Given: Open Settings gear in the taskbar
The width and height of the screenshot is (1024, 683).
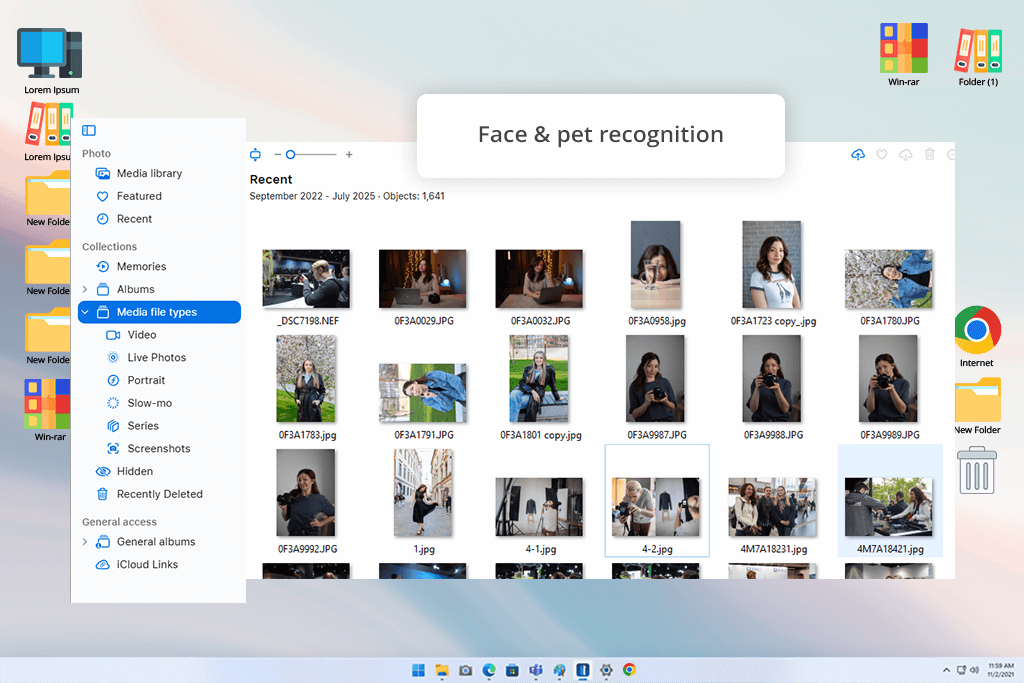Looking at the screenshot, I should pyautogui.click(x=606, y=670).
